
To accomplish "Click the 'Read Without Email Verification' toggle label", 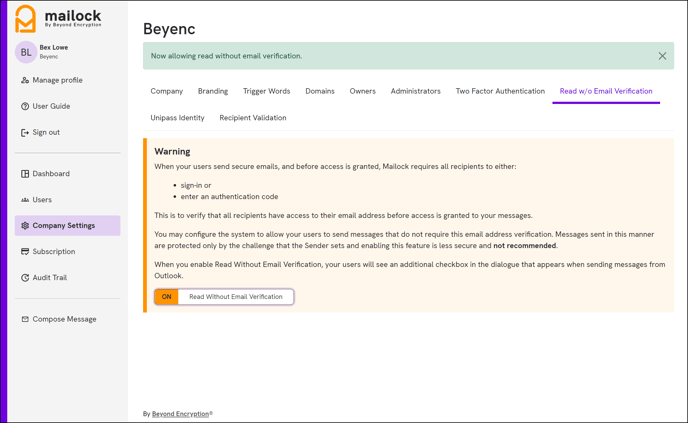I will 236,297.
